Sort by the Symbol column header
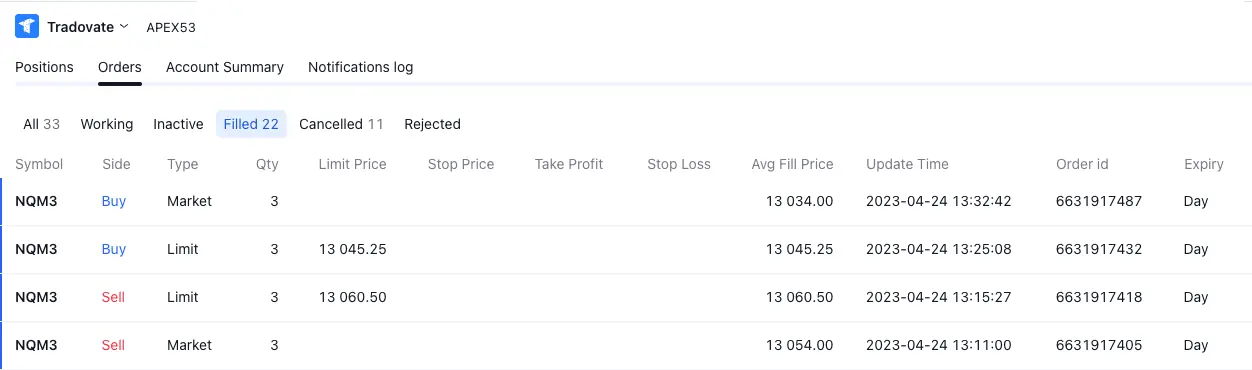The width and height of the screenshot is (1252, 370). (x=39, y=164)
